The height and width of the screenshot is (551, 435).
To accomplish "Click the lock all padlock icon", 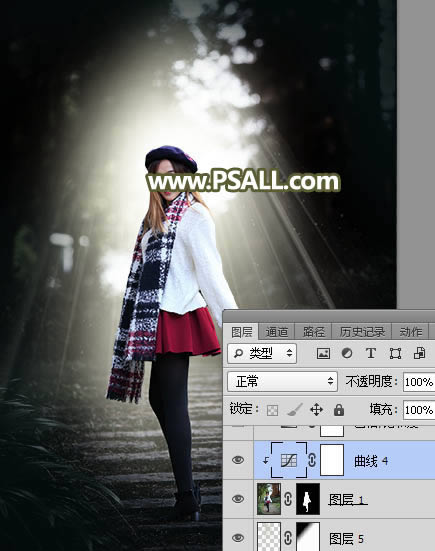I will click(339, 410).
